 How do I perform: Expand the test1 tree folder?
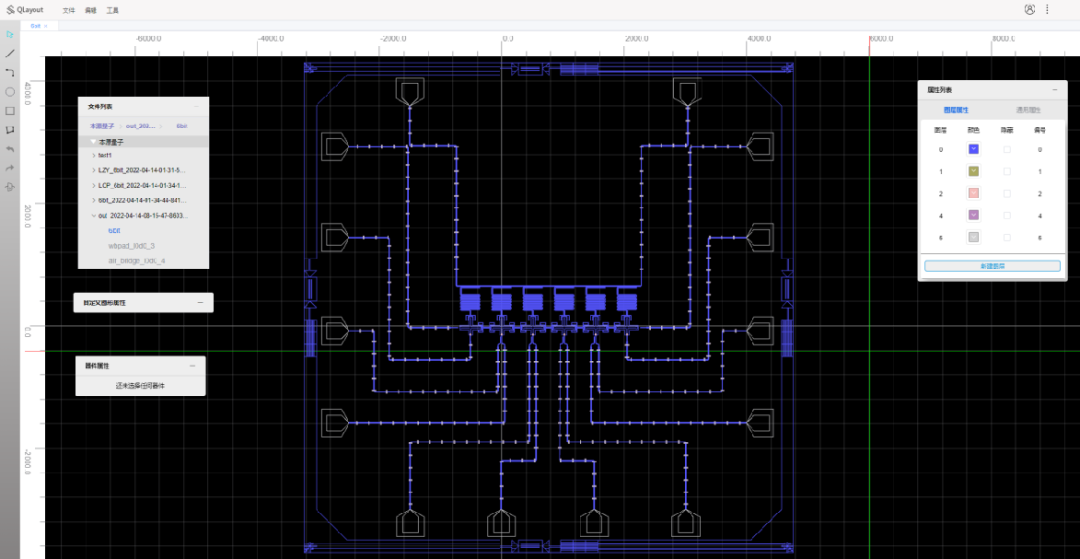tap(94, 155)
